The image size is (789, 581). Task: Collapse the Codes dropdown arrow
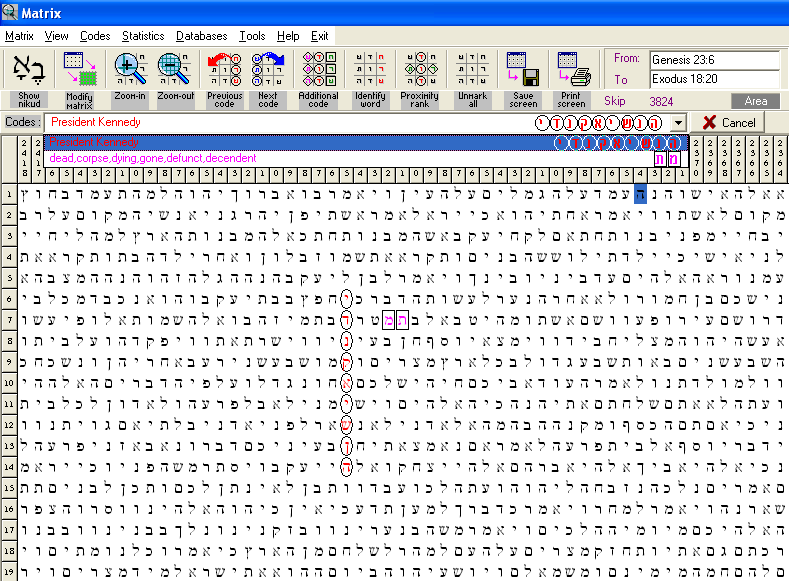click(679, 123)
